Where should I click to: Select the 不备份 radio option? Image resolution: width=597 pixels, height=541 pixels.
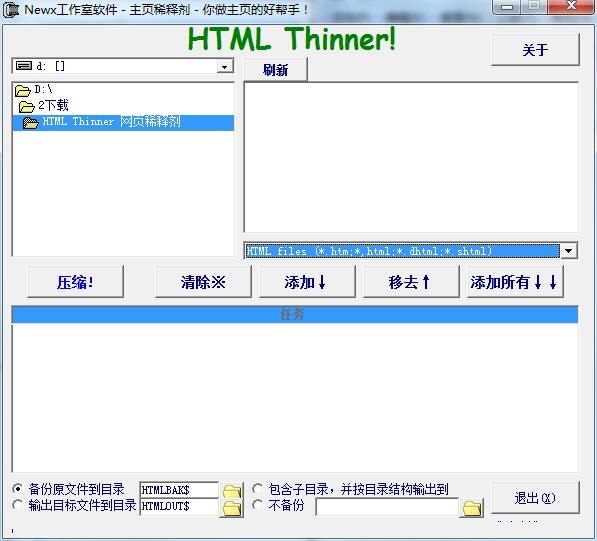tap(257, 505)
